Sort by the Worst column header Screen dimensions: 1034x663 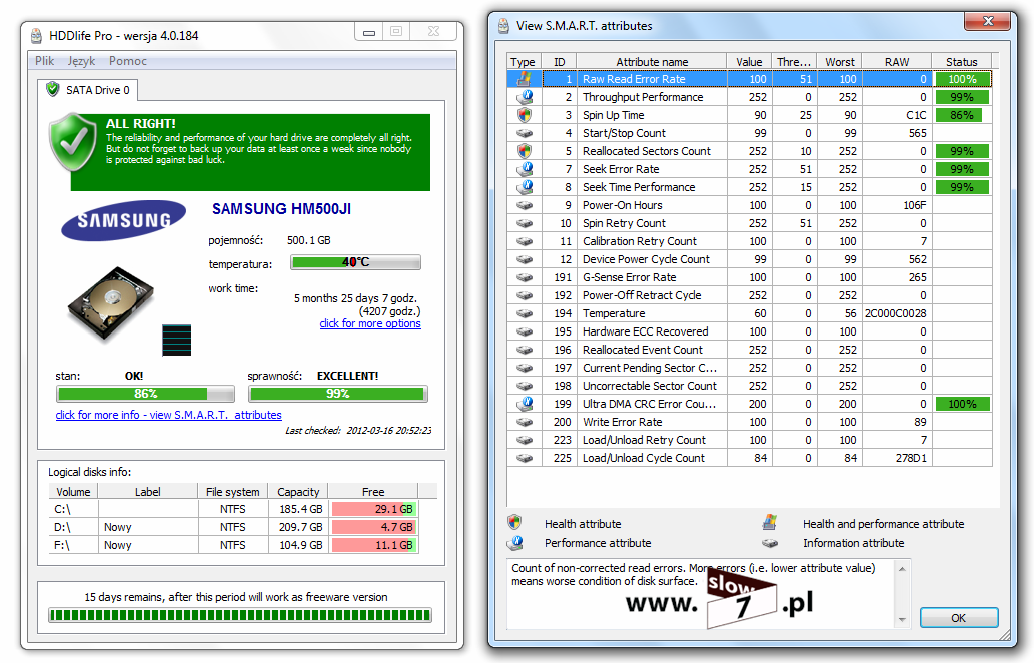coord(839,61)
